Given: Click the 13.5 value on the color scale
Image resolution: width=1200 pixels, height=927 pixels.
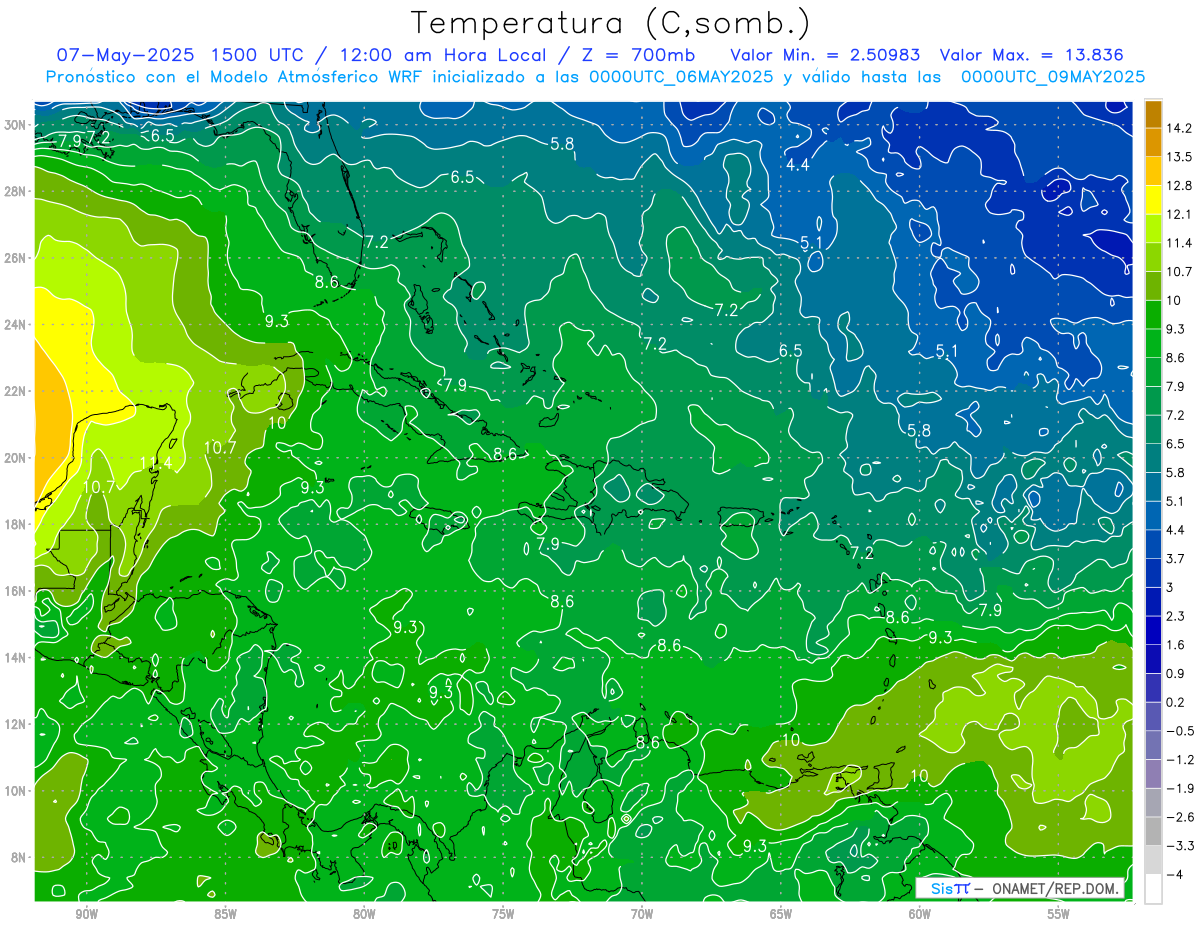Looking at the screenshot, I should (1180, 157).
